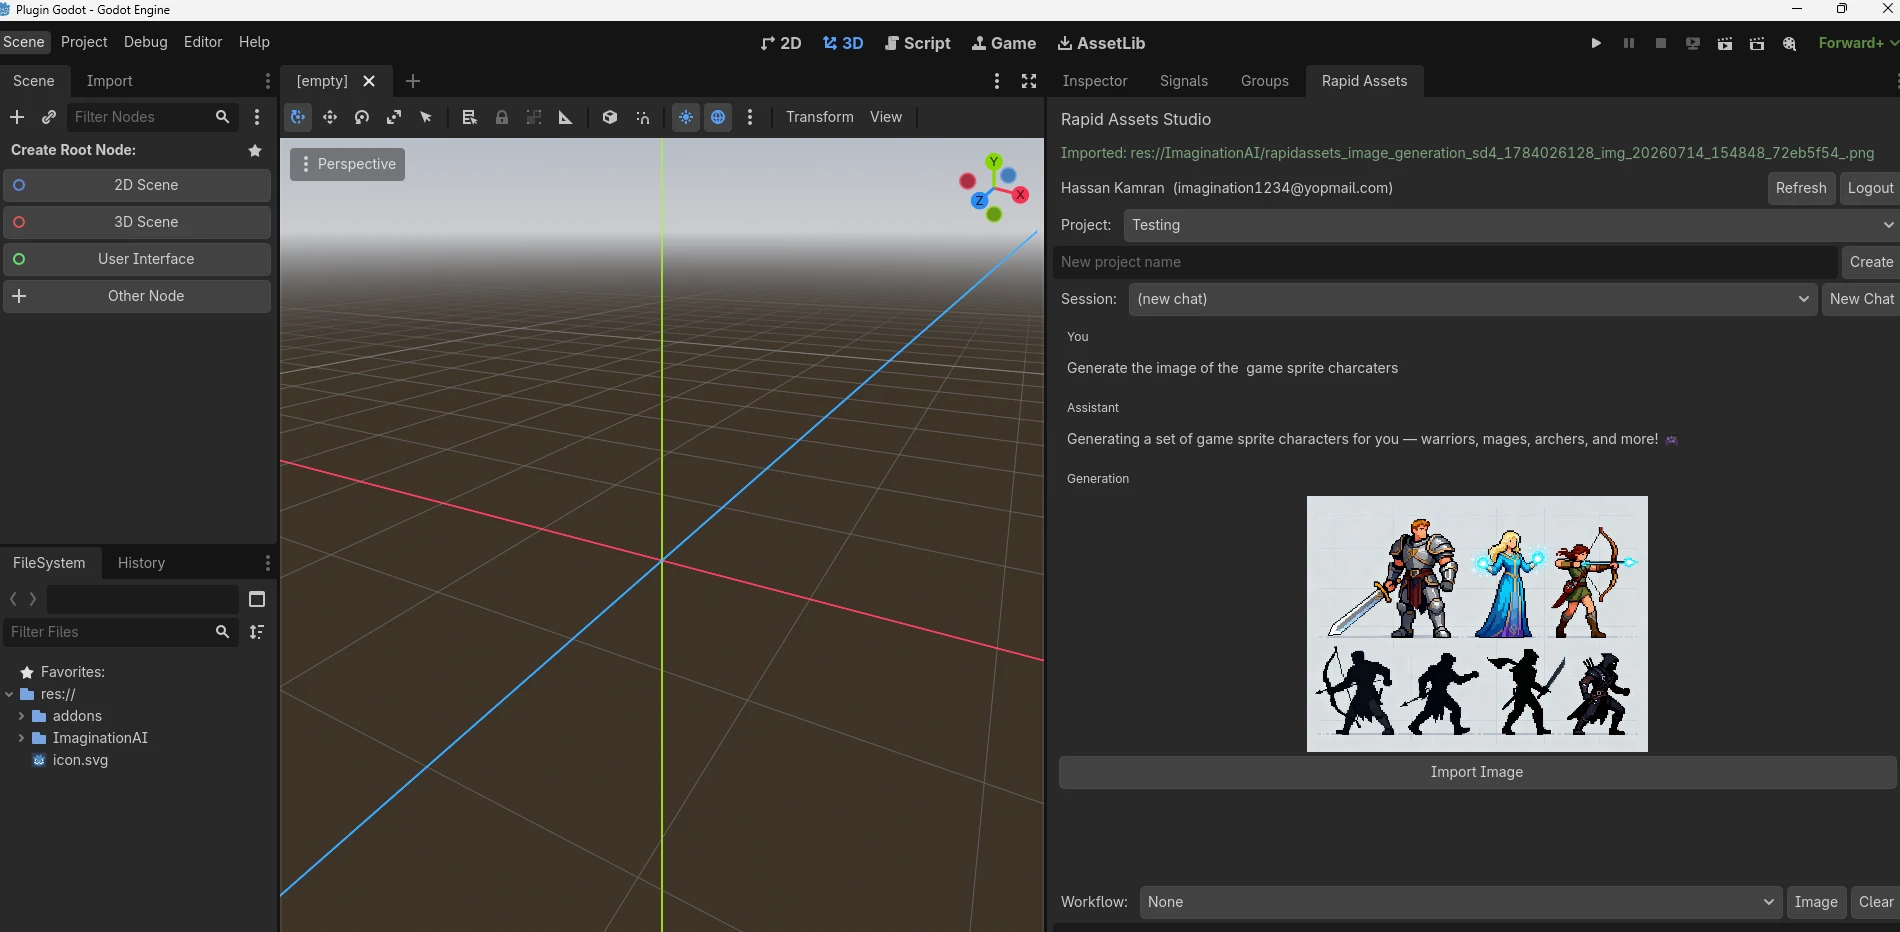This screenshot has height=932, width=1900.
Task: Toggle use local space cube icon
Action: 610,117
